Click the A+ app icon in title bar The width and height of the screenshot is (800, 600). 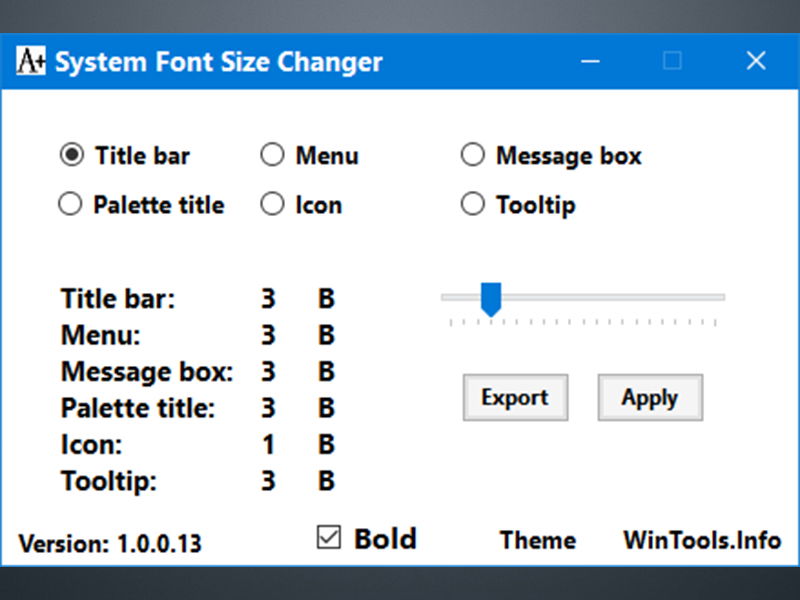(x=31, y=61)
